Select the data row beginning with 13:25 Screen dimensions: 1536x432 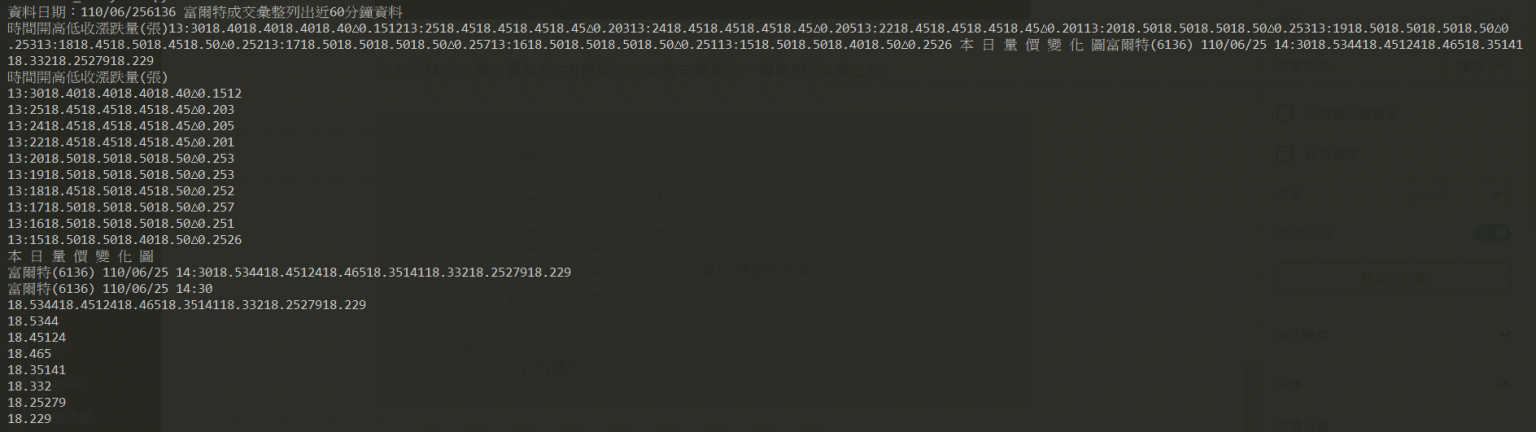(x=120, y=109)
